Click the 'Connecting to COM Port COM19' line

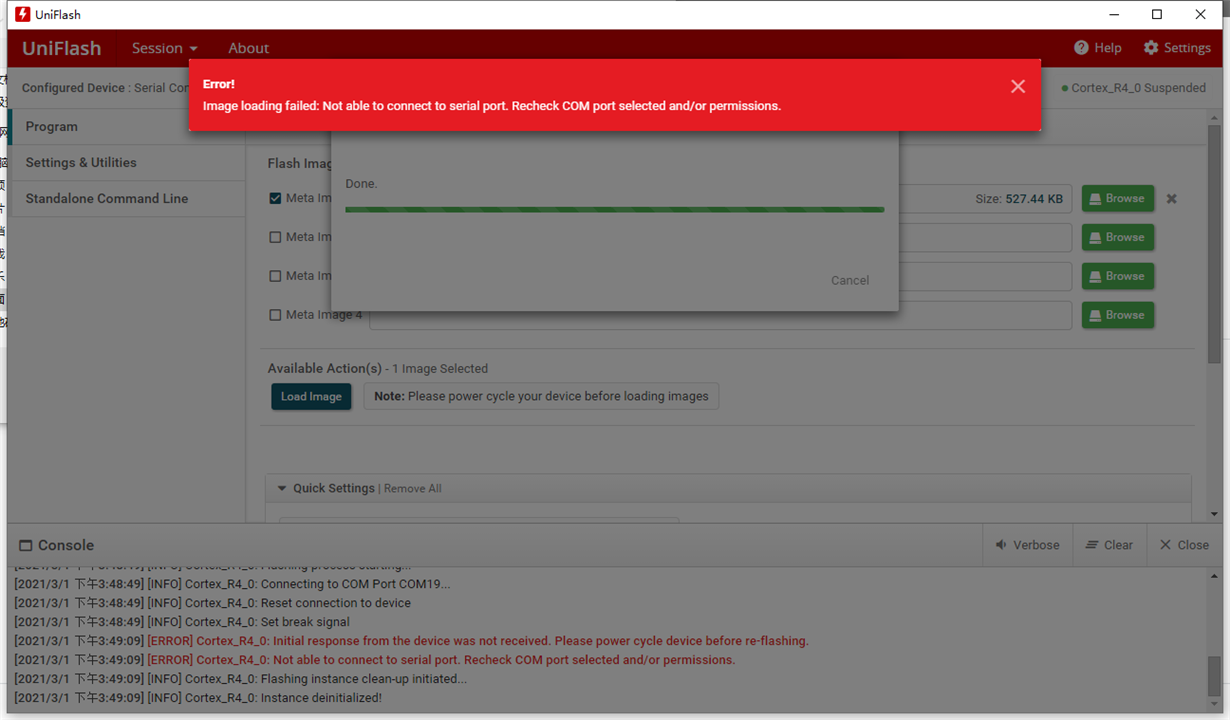pyautogui.click(x=232, y=584)
